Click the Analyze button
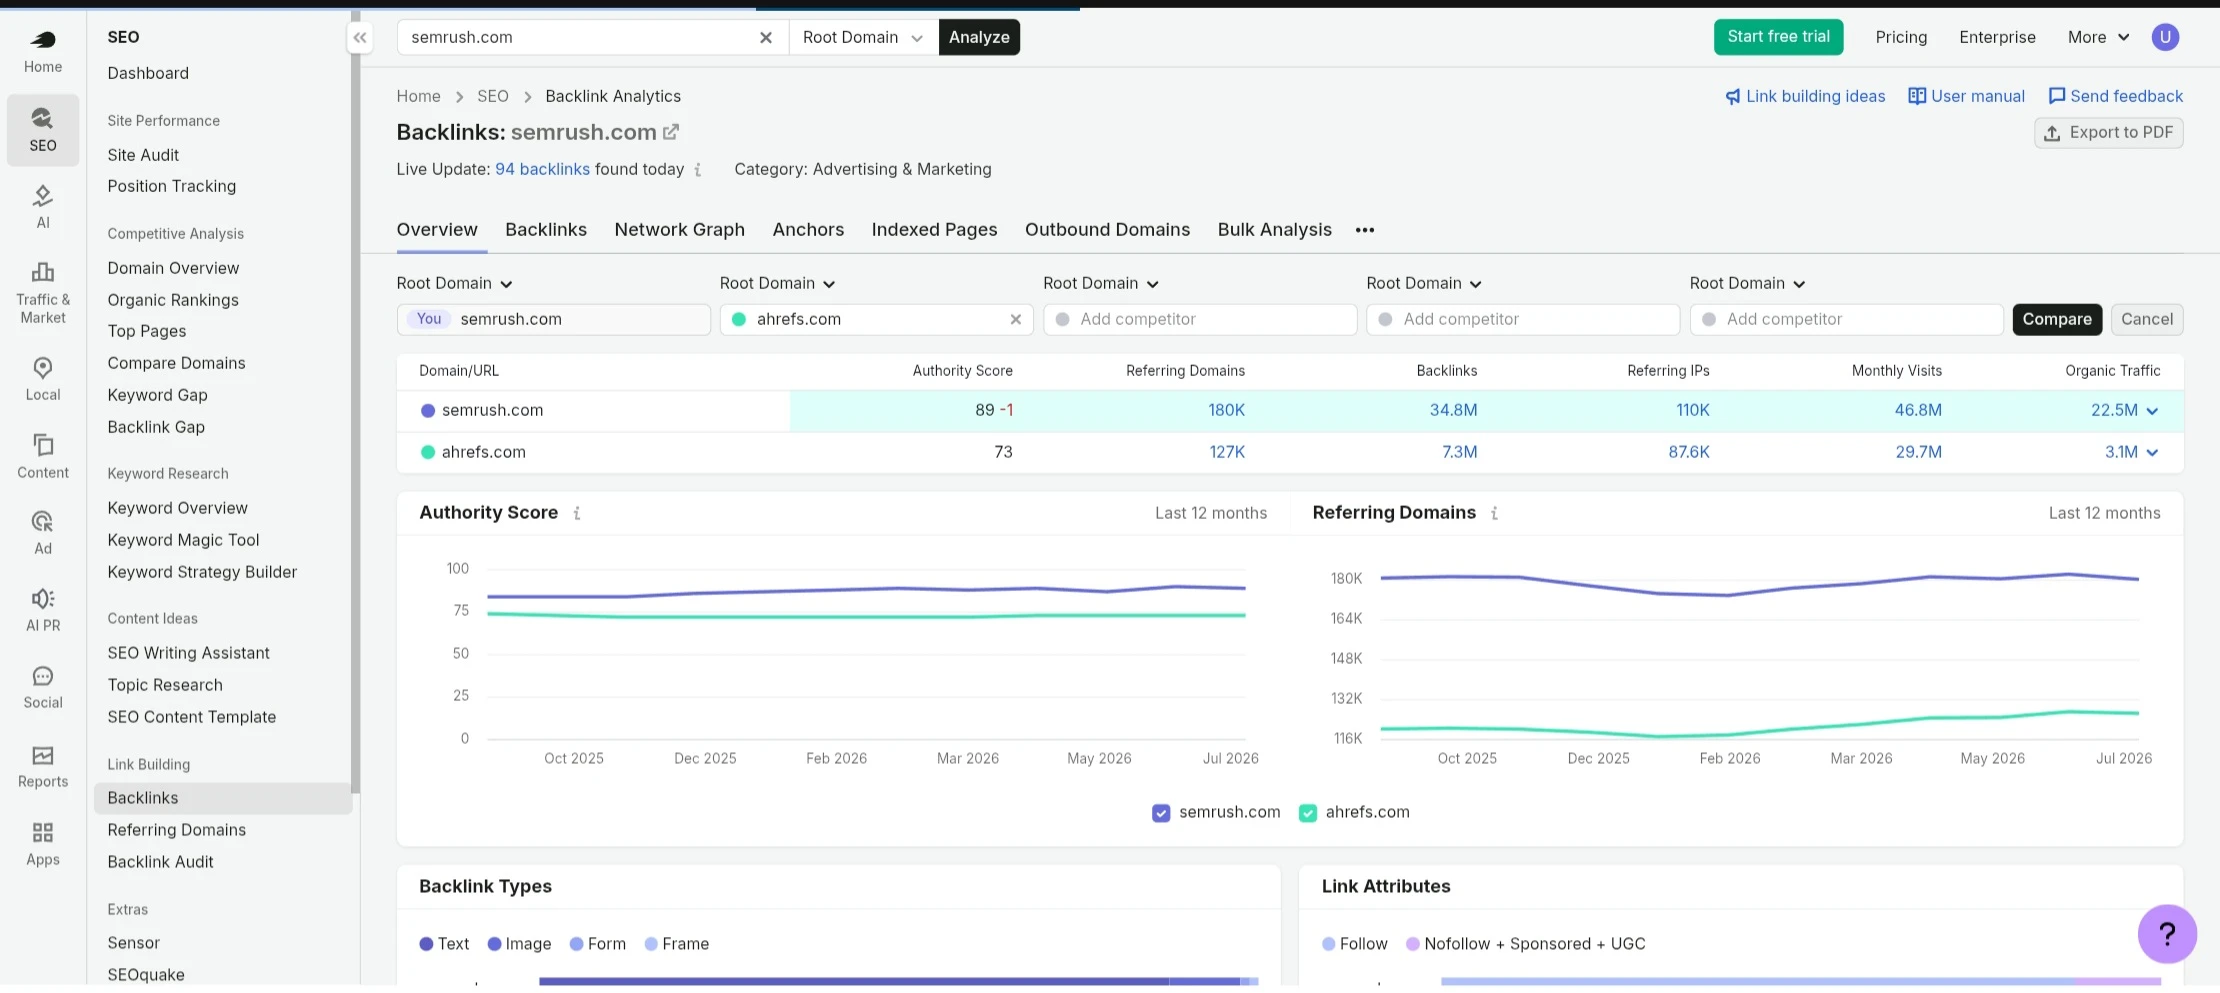Viewport: 2220px width, 993px height. click(979, 37)
